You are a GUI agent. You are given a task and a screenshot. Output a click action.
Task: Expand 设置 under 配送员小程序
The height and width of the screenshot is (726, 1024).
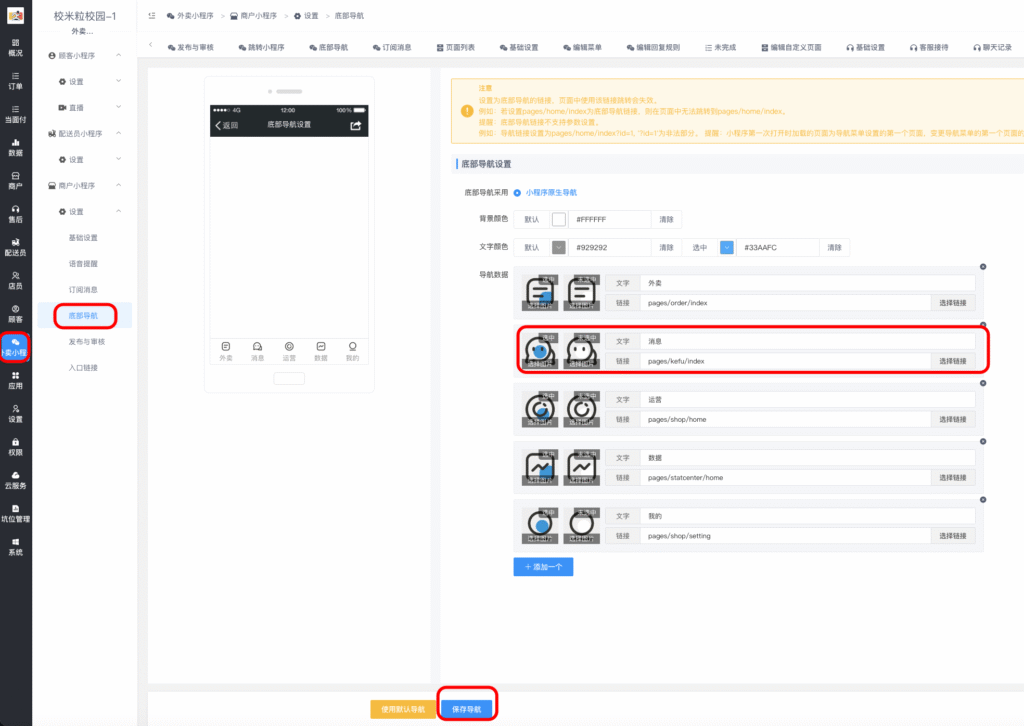click(x=118, y=159)
